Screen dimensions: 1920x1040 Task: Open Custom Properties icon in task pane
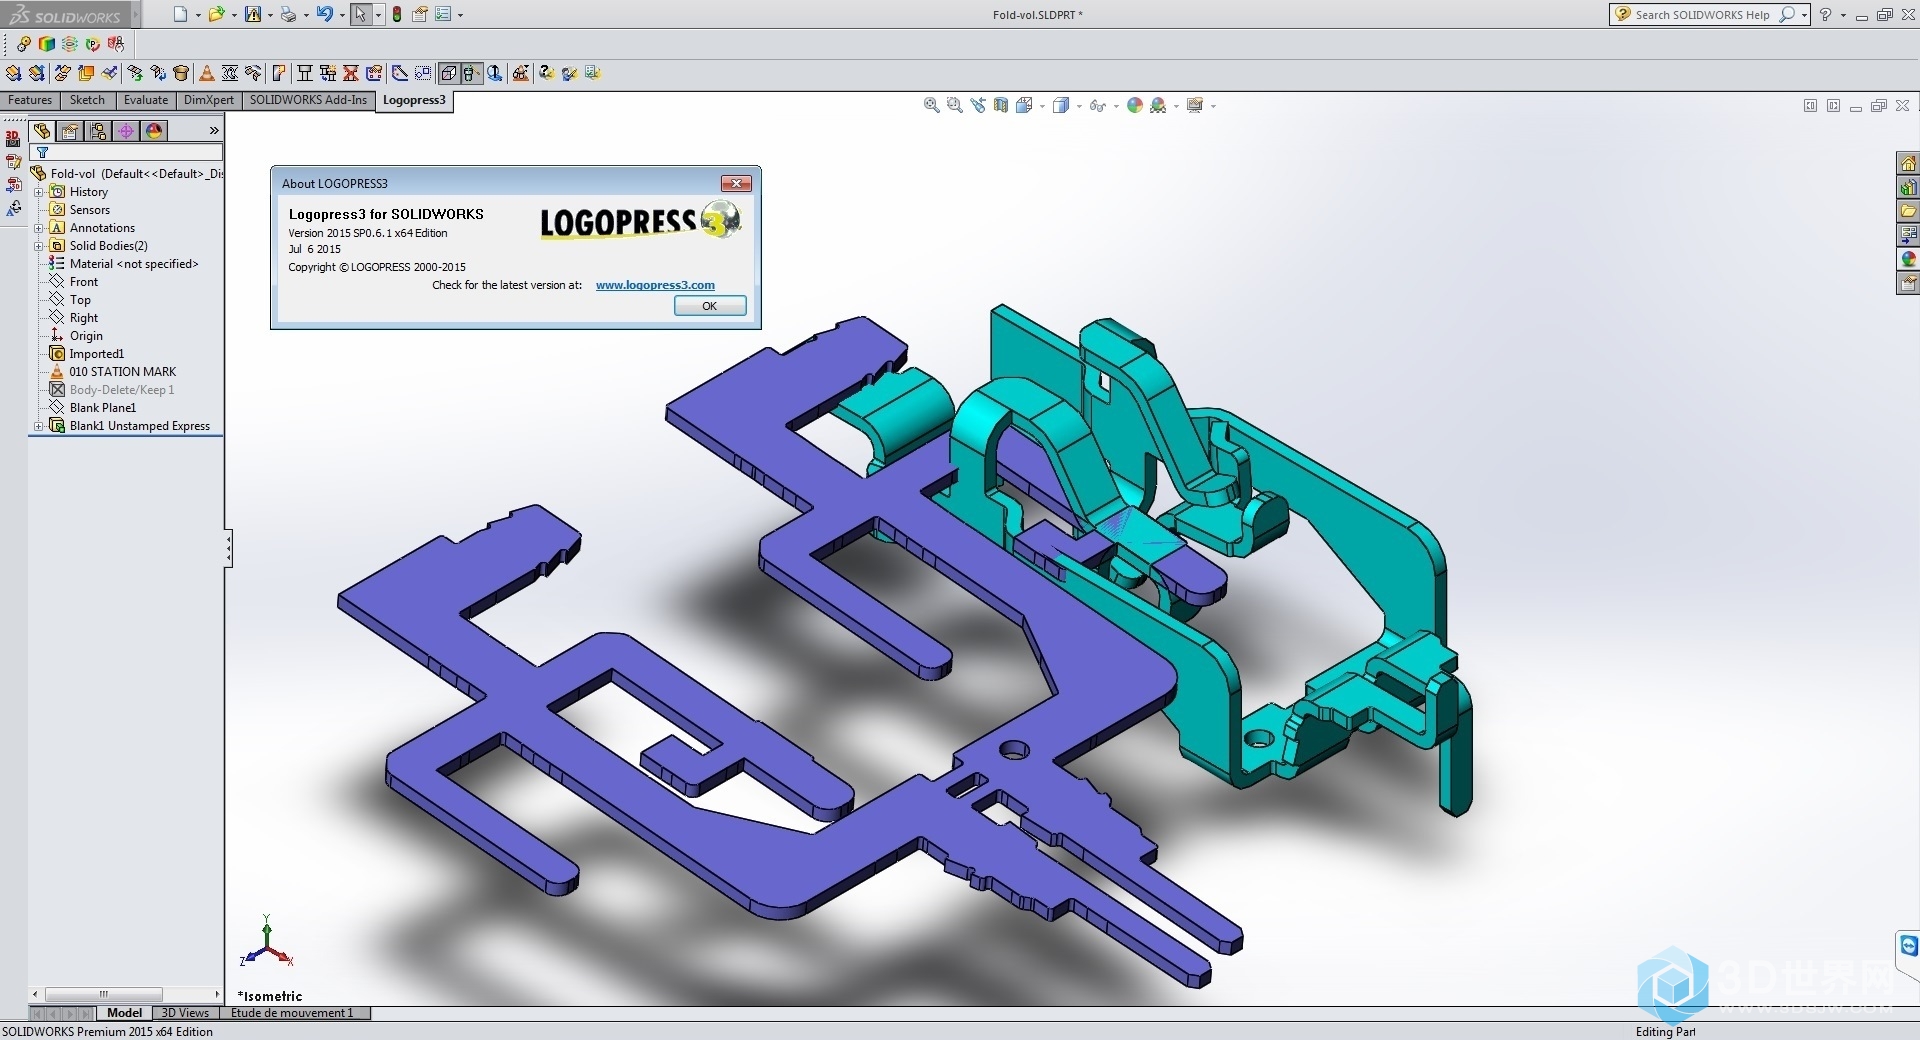point(1908,283)
